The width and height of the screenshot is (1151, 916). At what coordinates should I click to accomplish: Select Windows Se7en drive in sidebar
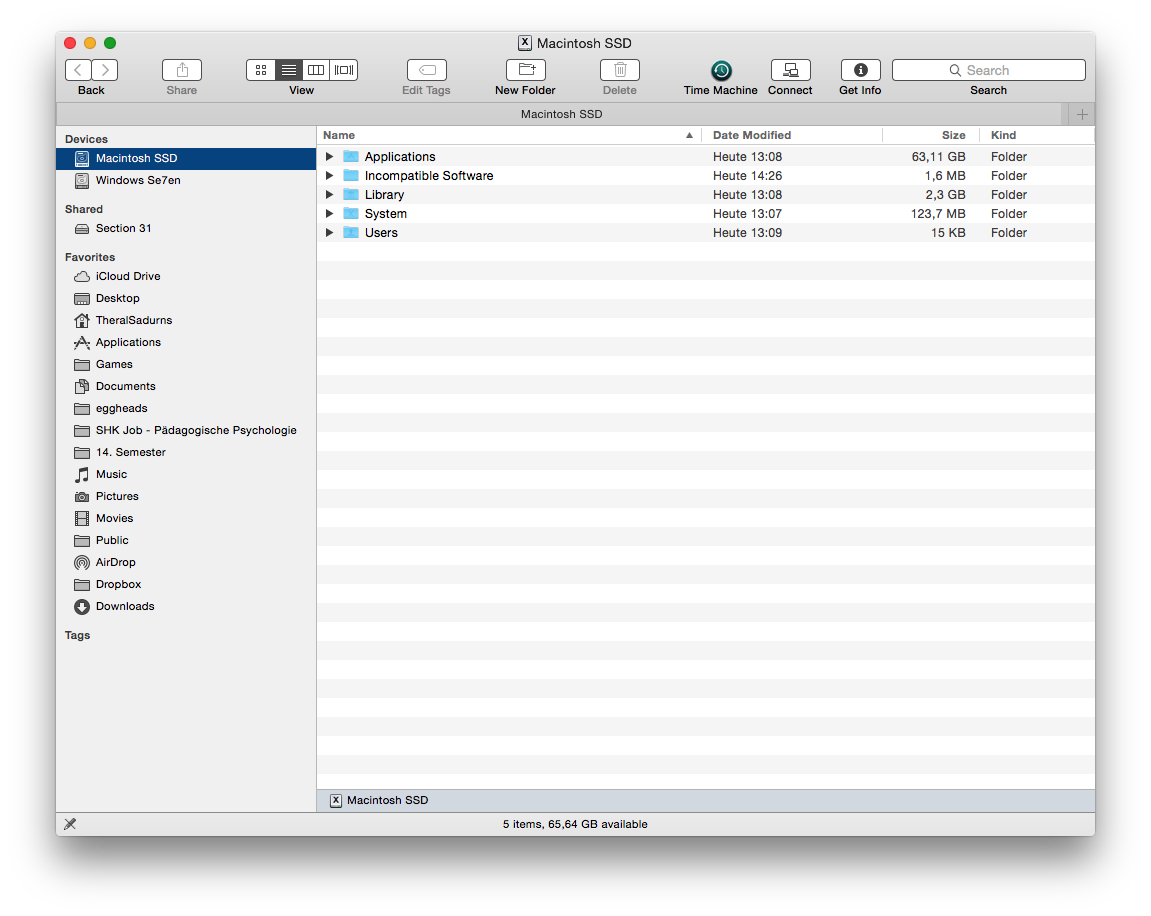[x=186, y=181]
